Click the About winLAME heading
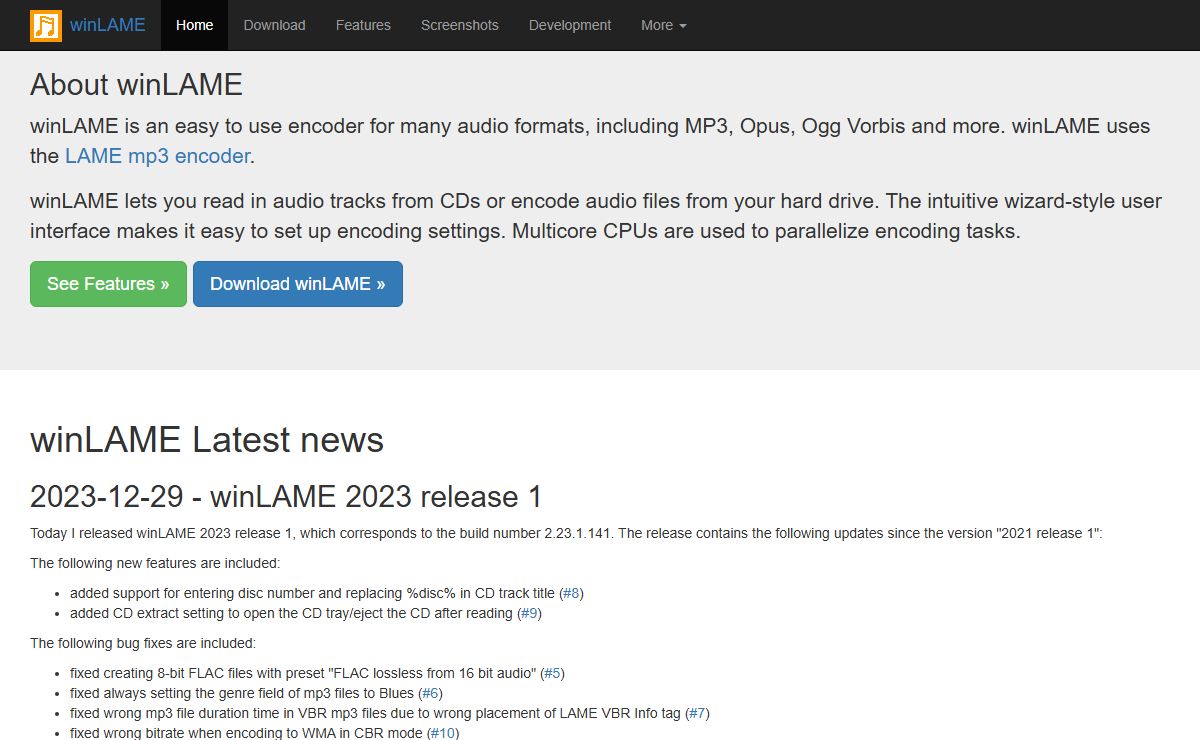The height and width of the screenshot is (740, 1200). tap(136, 84)
